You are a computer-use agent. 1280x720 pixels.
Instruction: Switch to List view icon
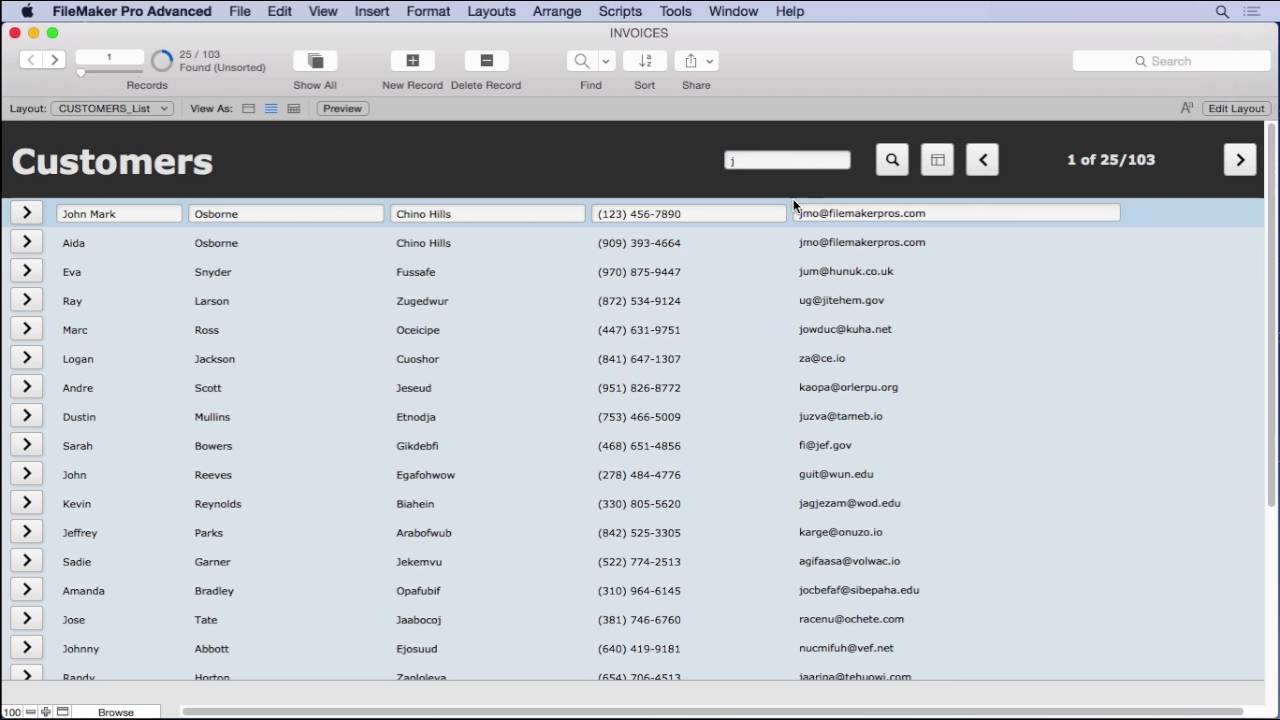pyautogui.click(x=271, y=108)
